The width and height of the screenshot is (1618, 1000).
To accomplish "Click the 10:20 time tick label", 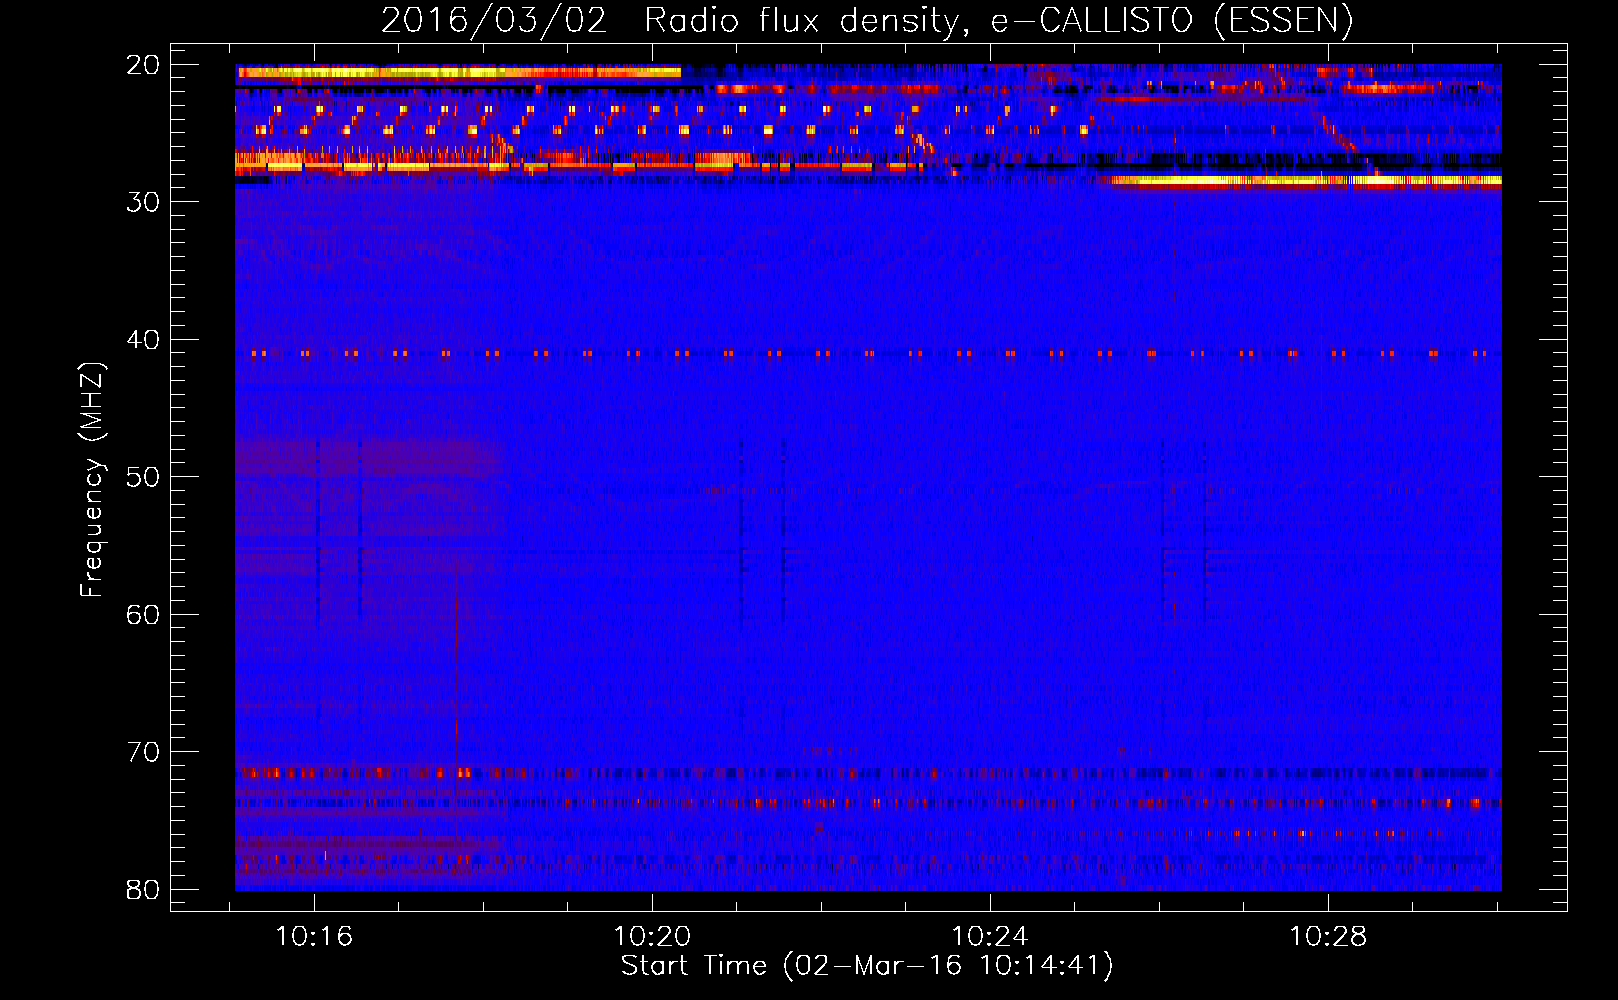I will point(652,937).
